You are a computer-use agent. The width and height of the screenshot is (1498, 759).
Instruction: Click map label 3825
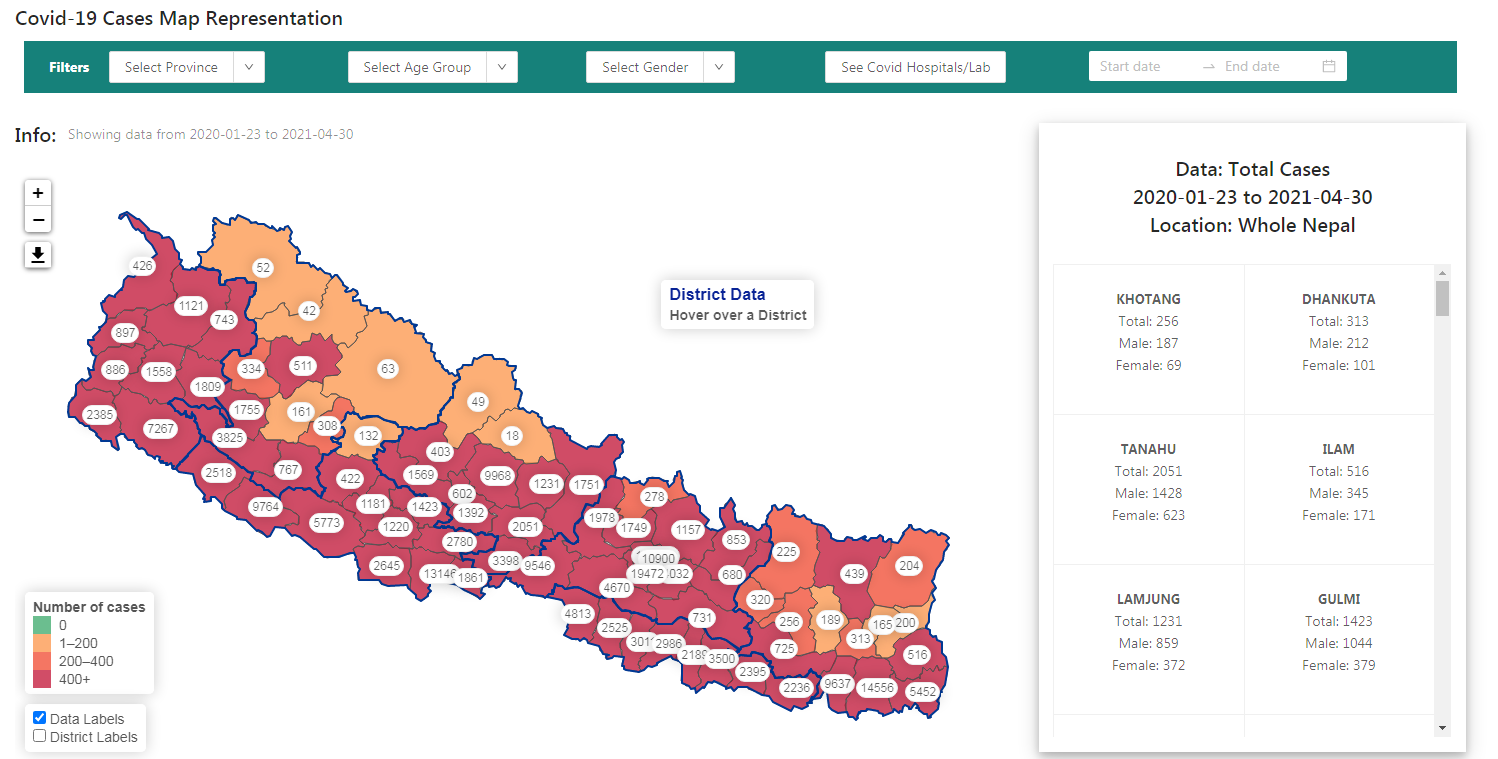coord(230,437)
